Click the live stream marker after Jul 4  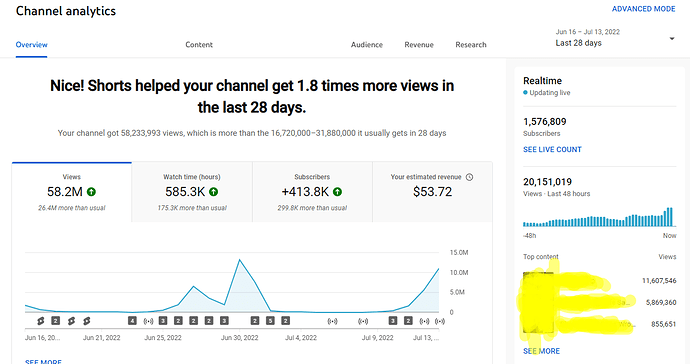pyautogui.click(x=333, y=321)
